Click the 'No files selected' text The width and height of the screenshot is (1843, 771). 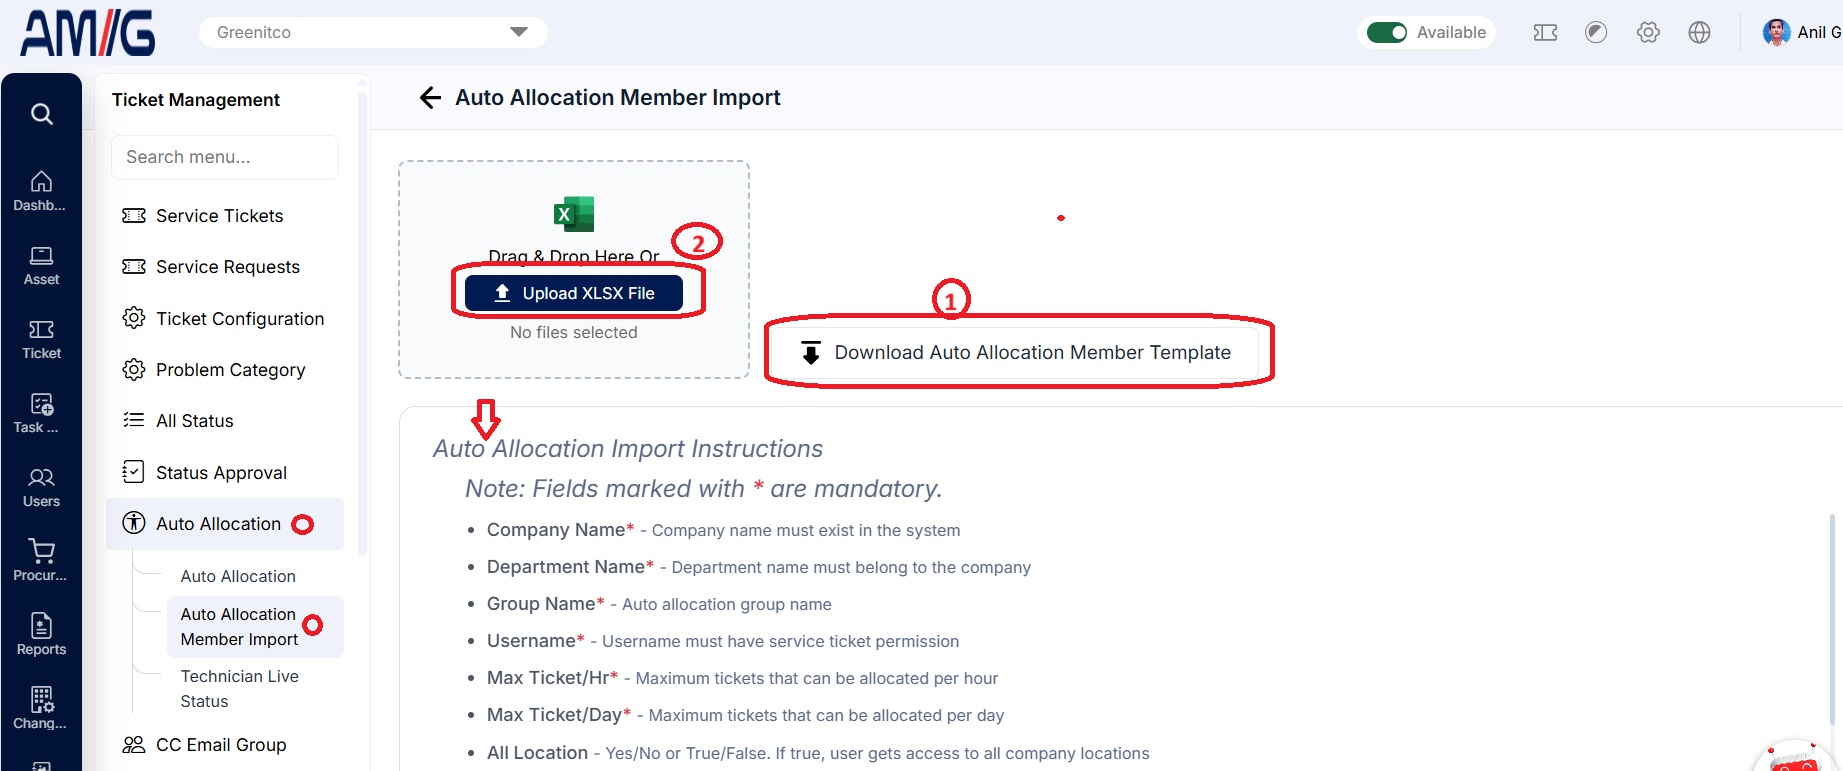[x=574, y=332]
